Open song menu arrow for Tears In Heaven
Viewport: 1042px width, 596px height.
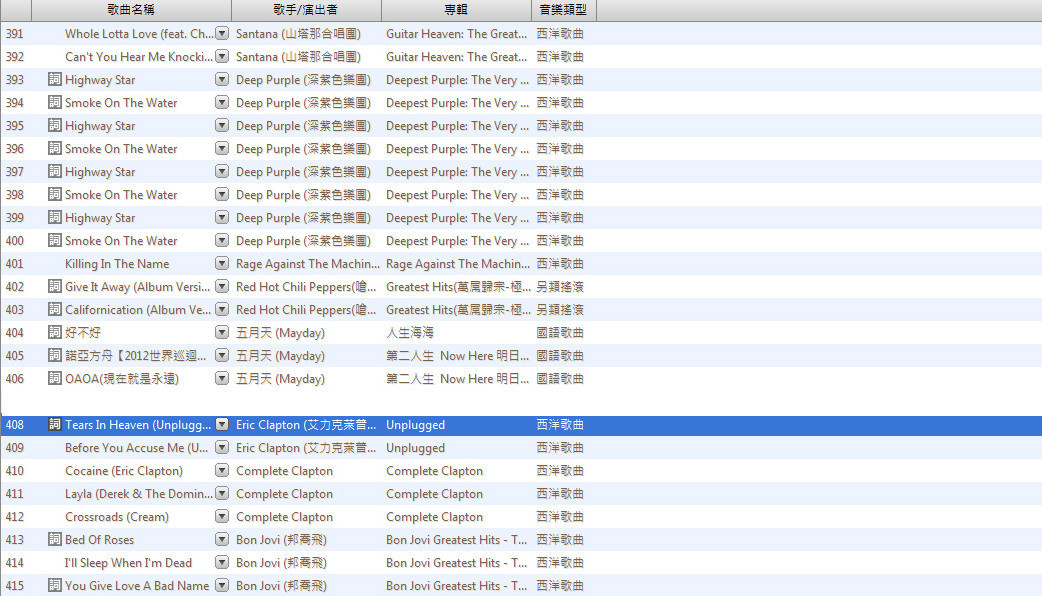tap(222, 425)
